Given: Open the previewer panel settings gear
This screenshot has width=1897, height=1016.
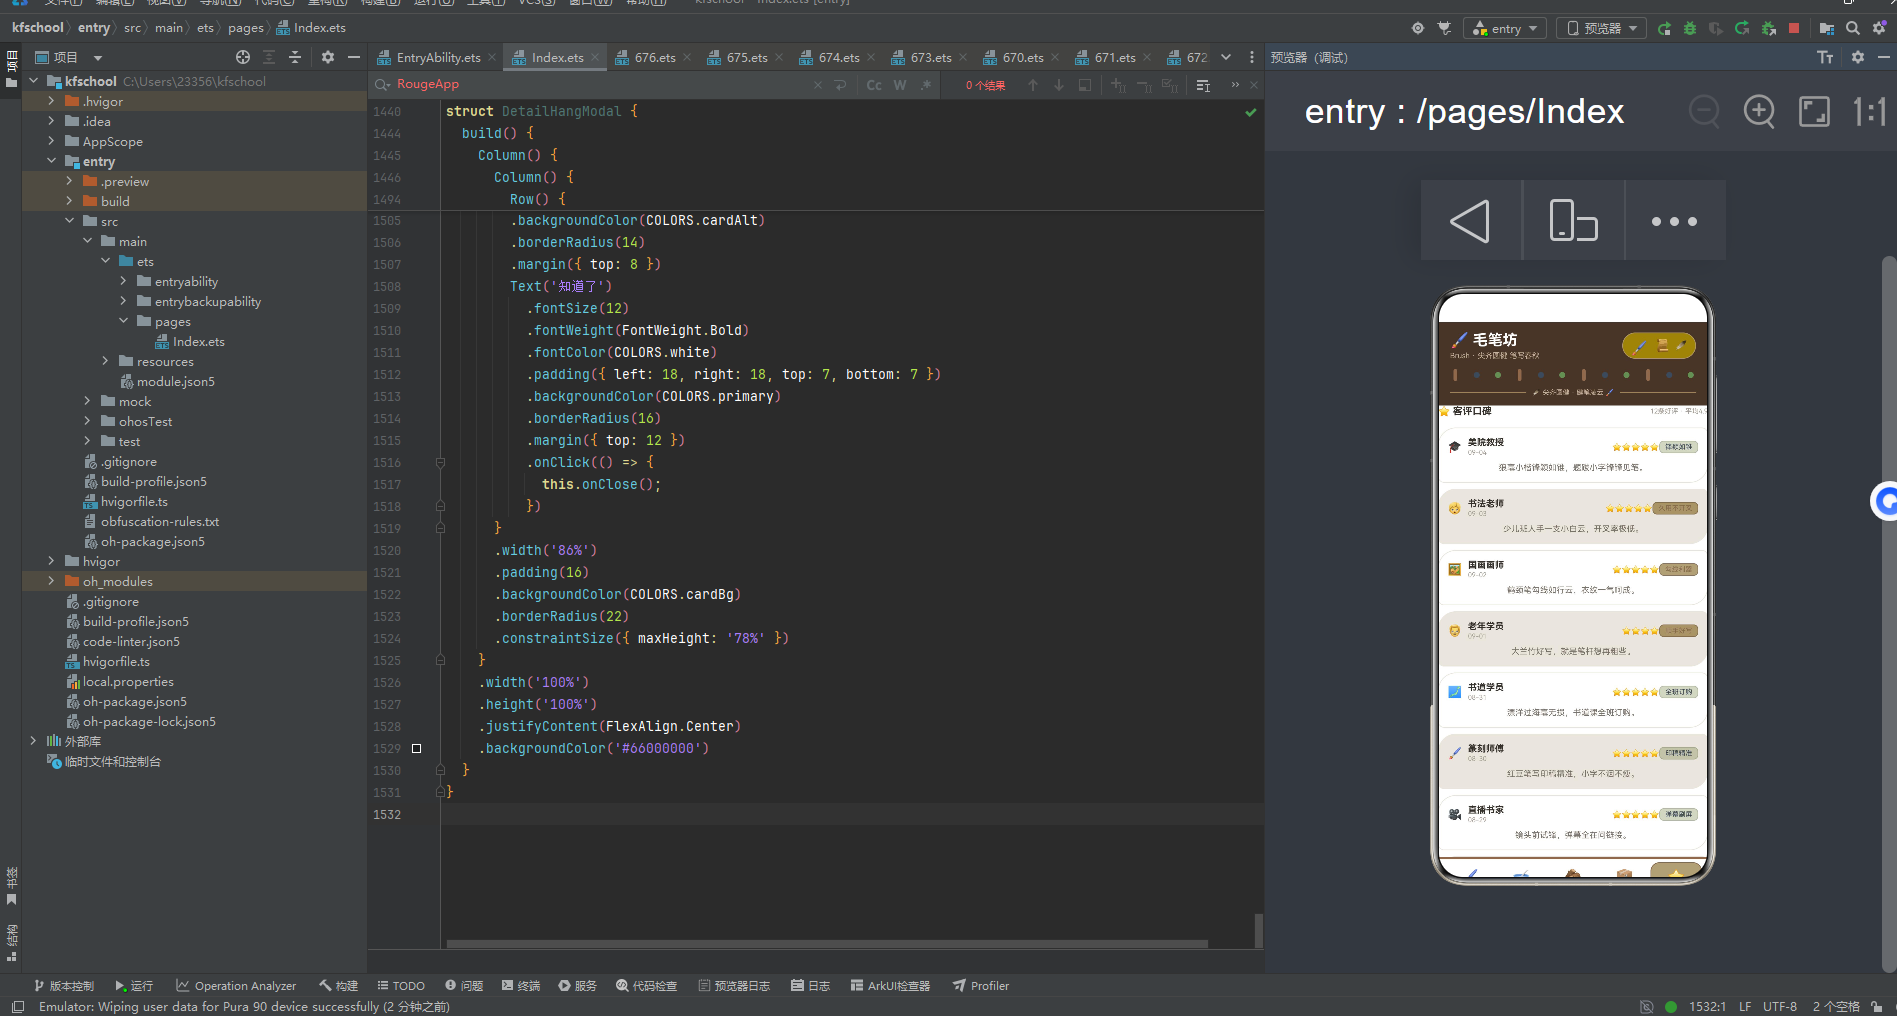Looking at the screenshot, I should pos(1858,57).
